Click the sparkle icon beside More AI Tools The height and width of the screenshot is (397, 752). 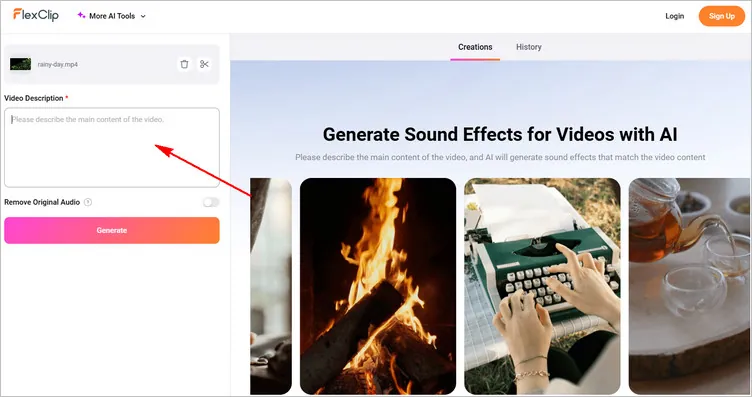[81, 15]
